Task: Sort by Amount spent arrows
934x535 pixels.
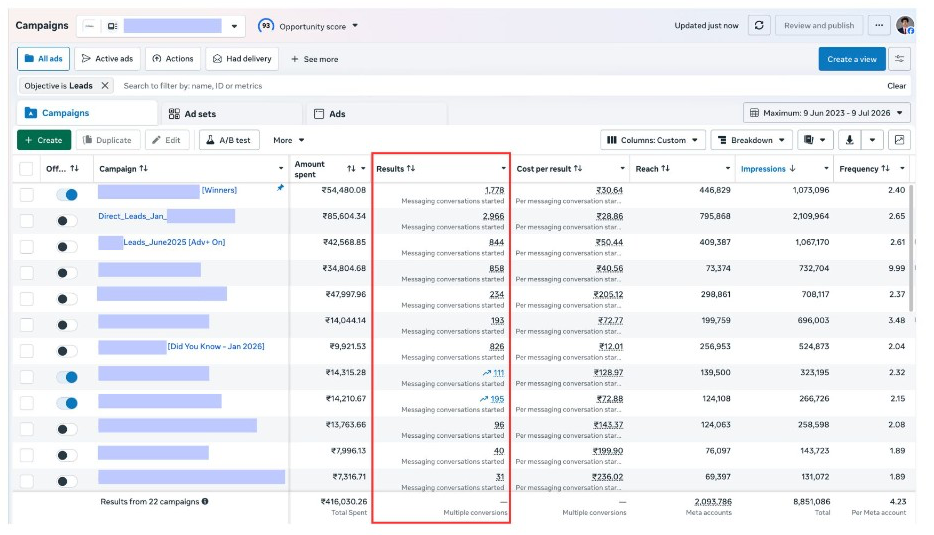Action: click(351, 169)
